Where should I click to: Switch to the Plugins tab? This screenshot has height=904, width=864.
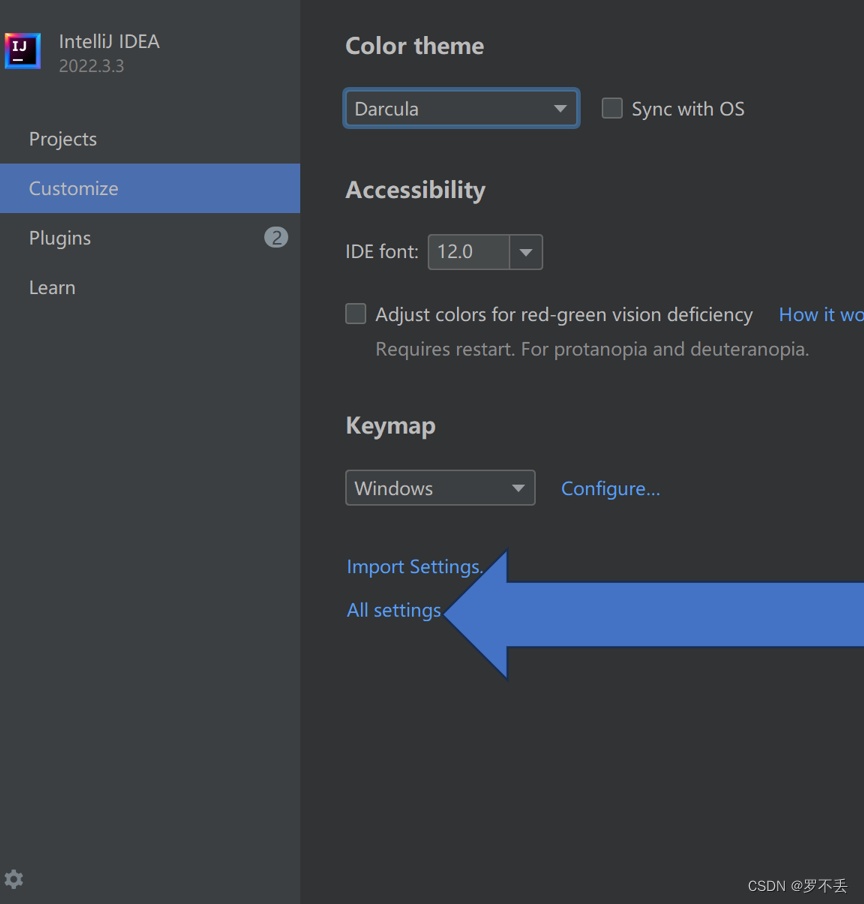[x=150, y=238]
